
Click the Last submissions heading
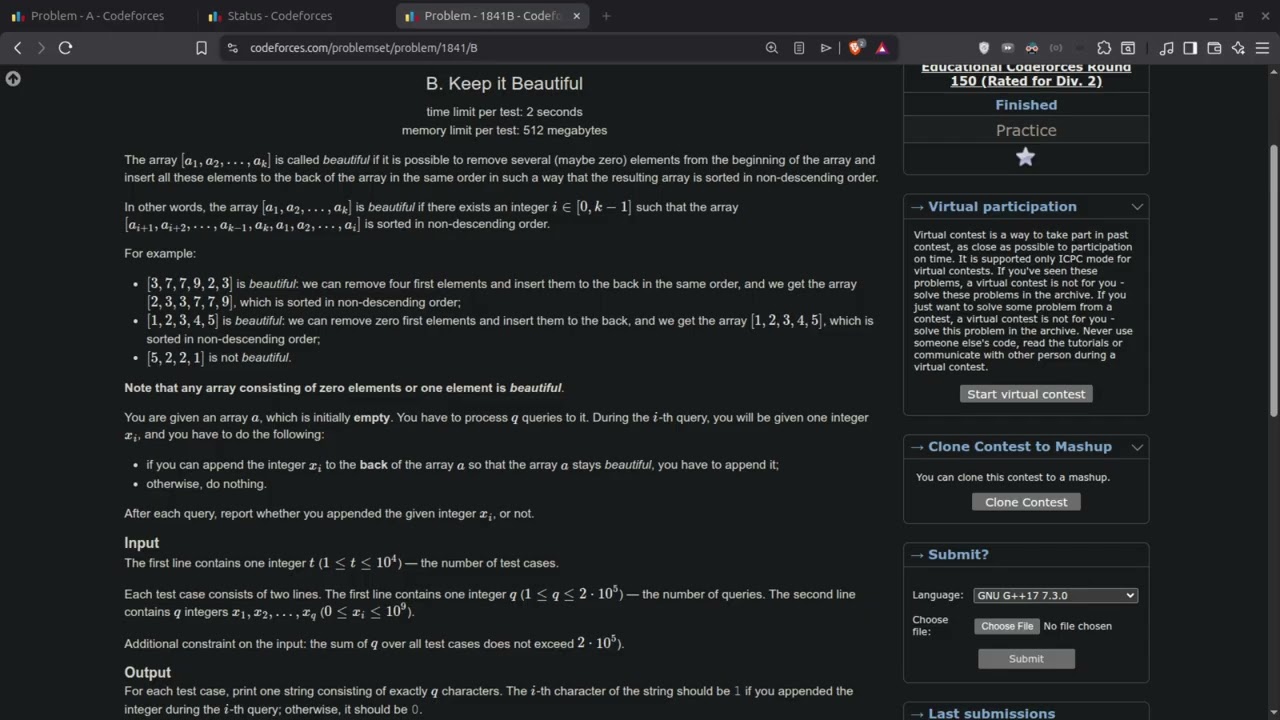pos(991,713)
